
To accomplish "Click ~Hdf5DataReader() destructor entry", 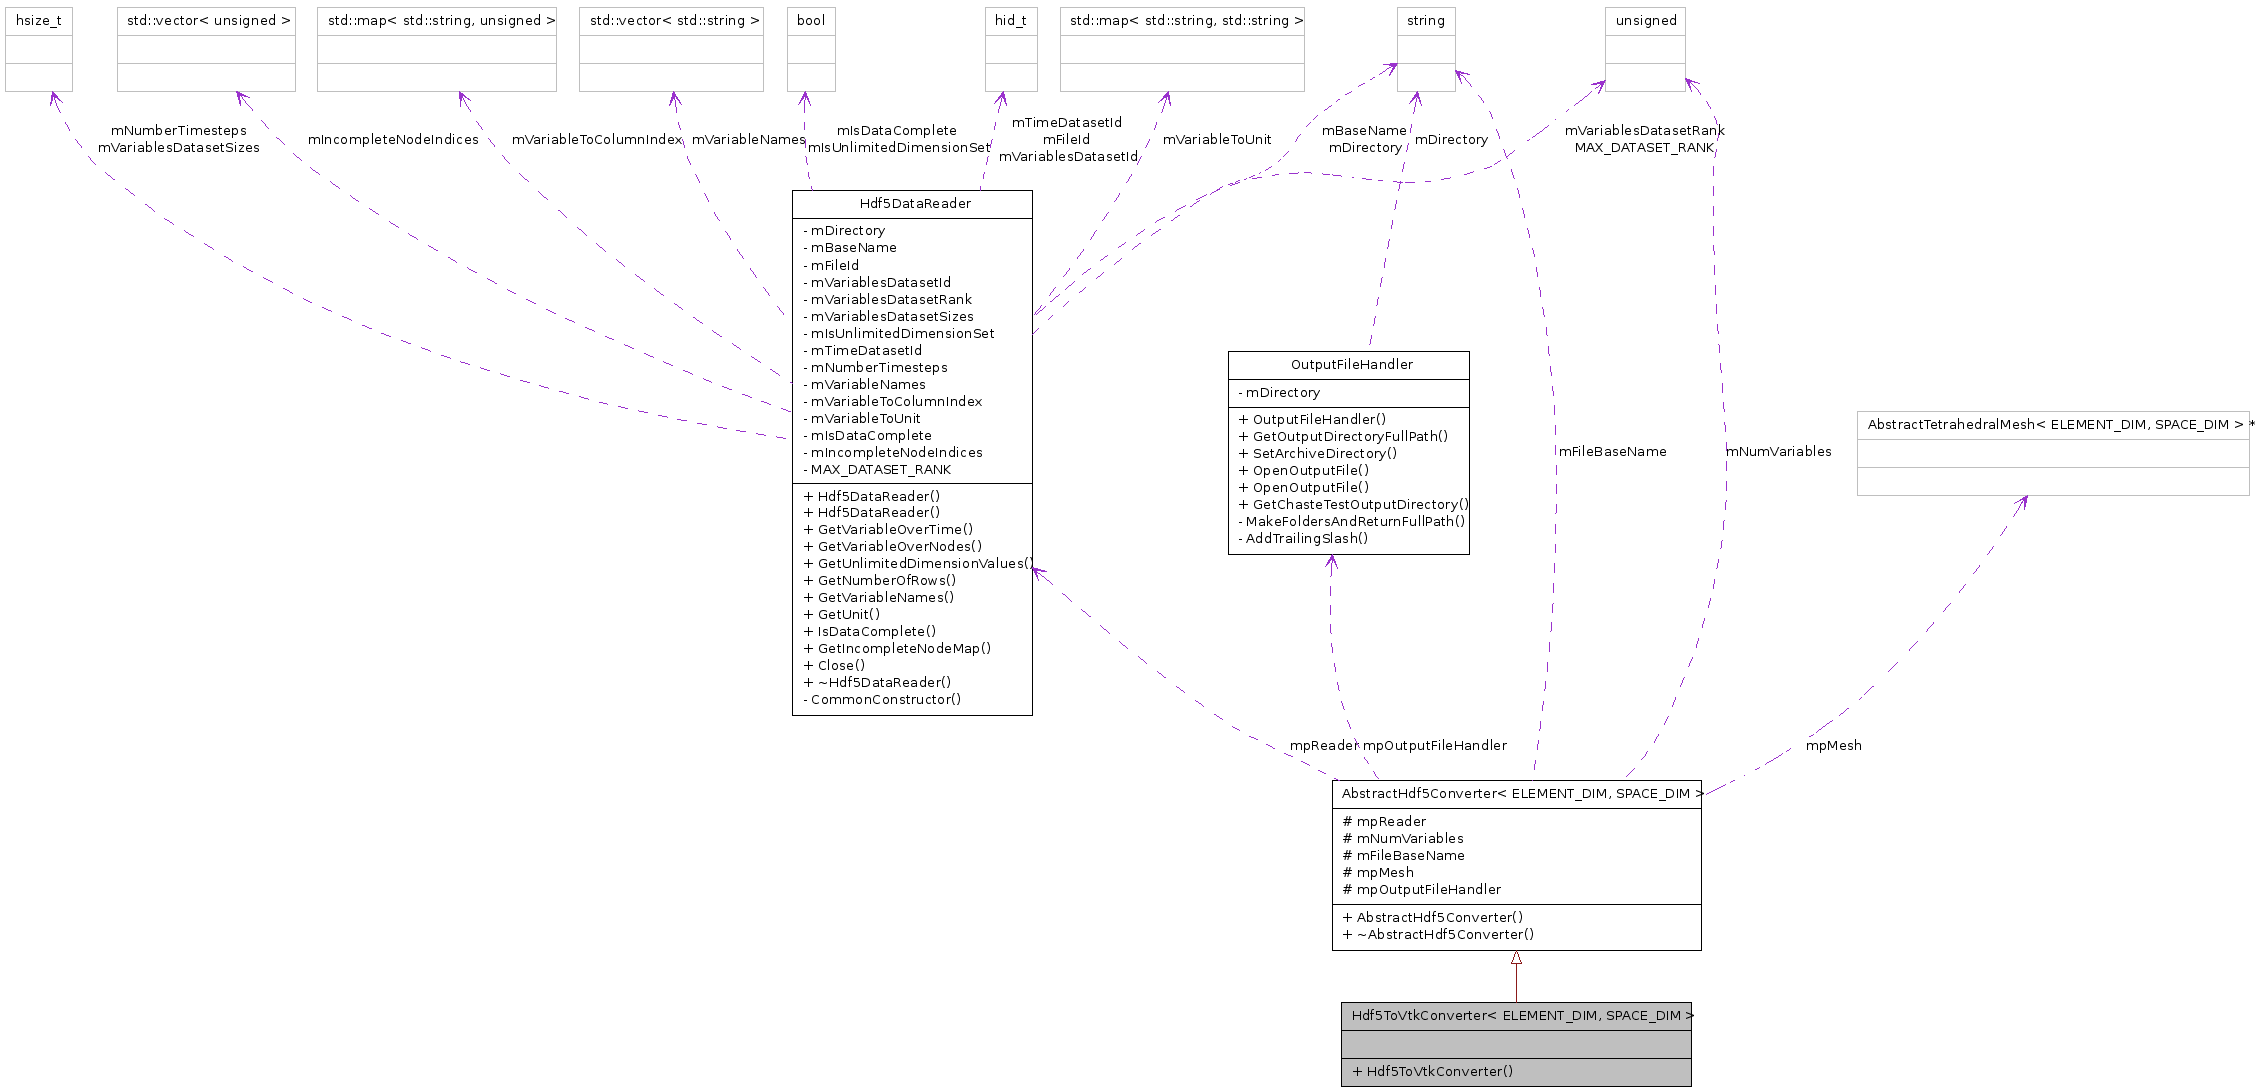I will coord(877,683).
